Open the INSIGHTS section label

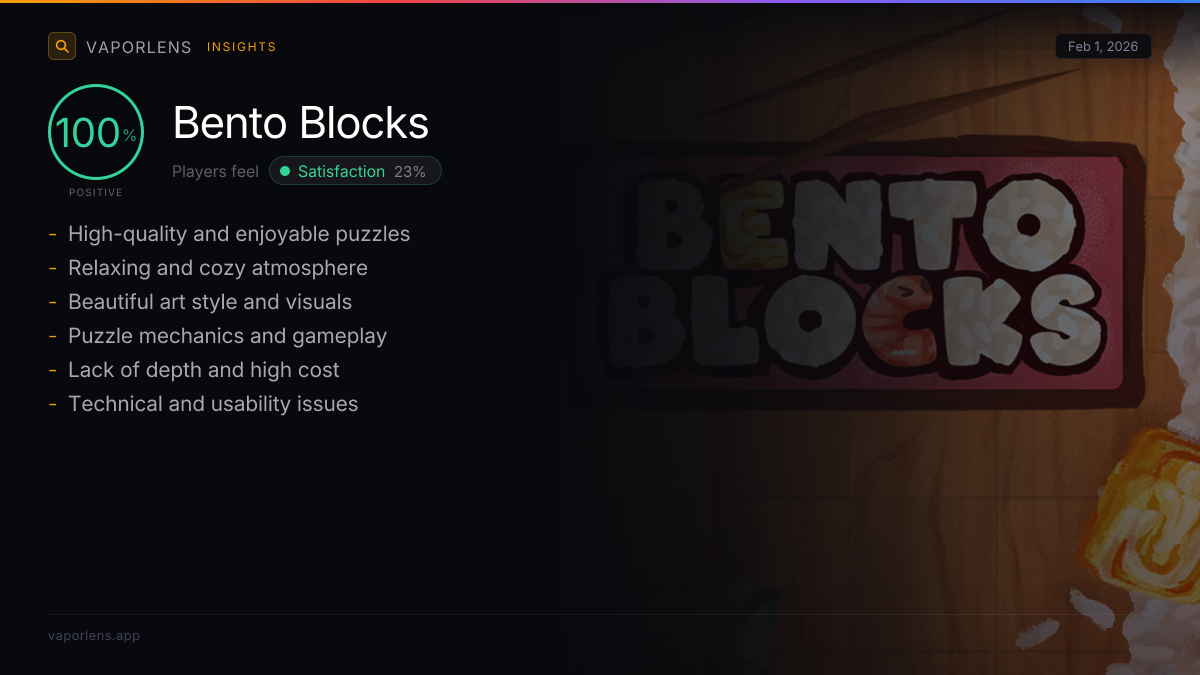tap(241, 47)
